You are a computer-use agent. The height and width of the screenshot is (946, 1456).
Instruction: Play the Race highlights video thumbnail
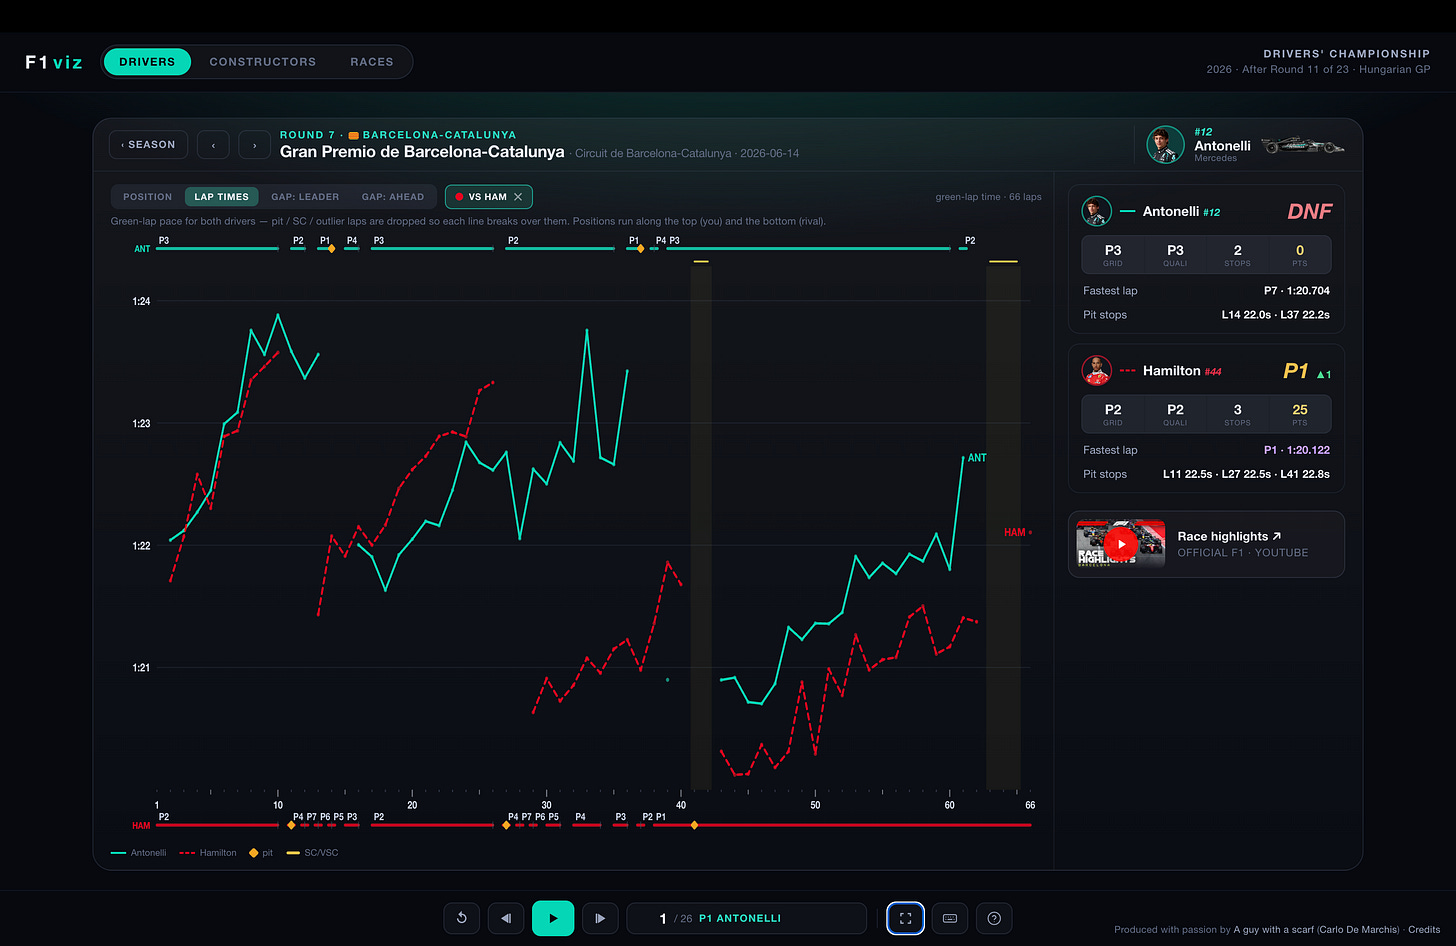coord(1121,544)
